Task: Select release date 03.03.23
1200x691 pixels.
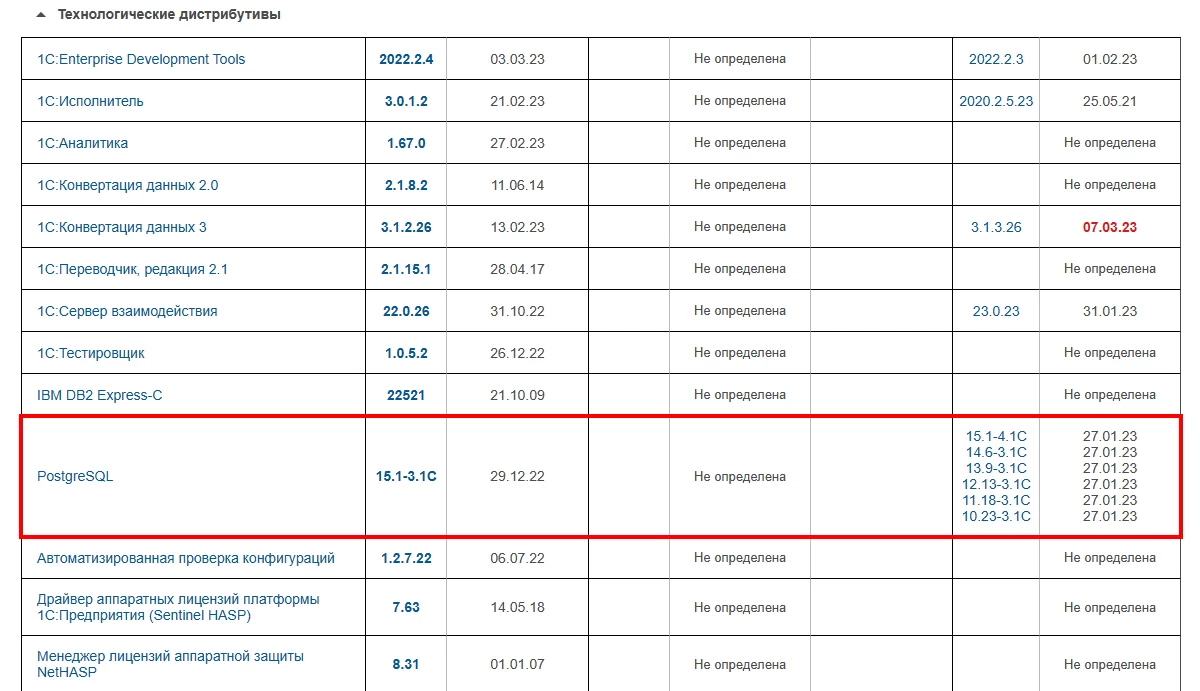Action: pos(517,59)
